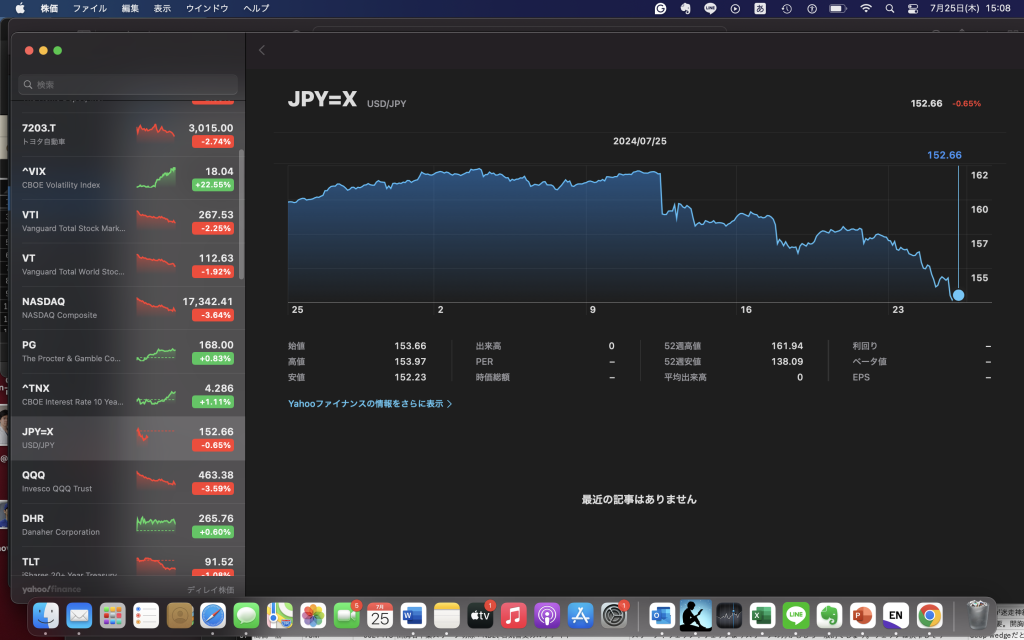Launch Google Chrome from the Dock

(929, 615)
